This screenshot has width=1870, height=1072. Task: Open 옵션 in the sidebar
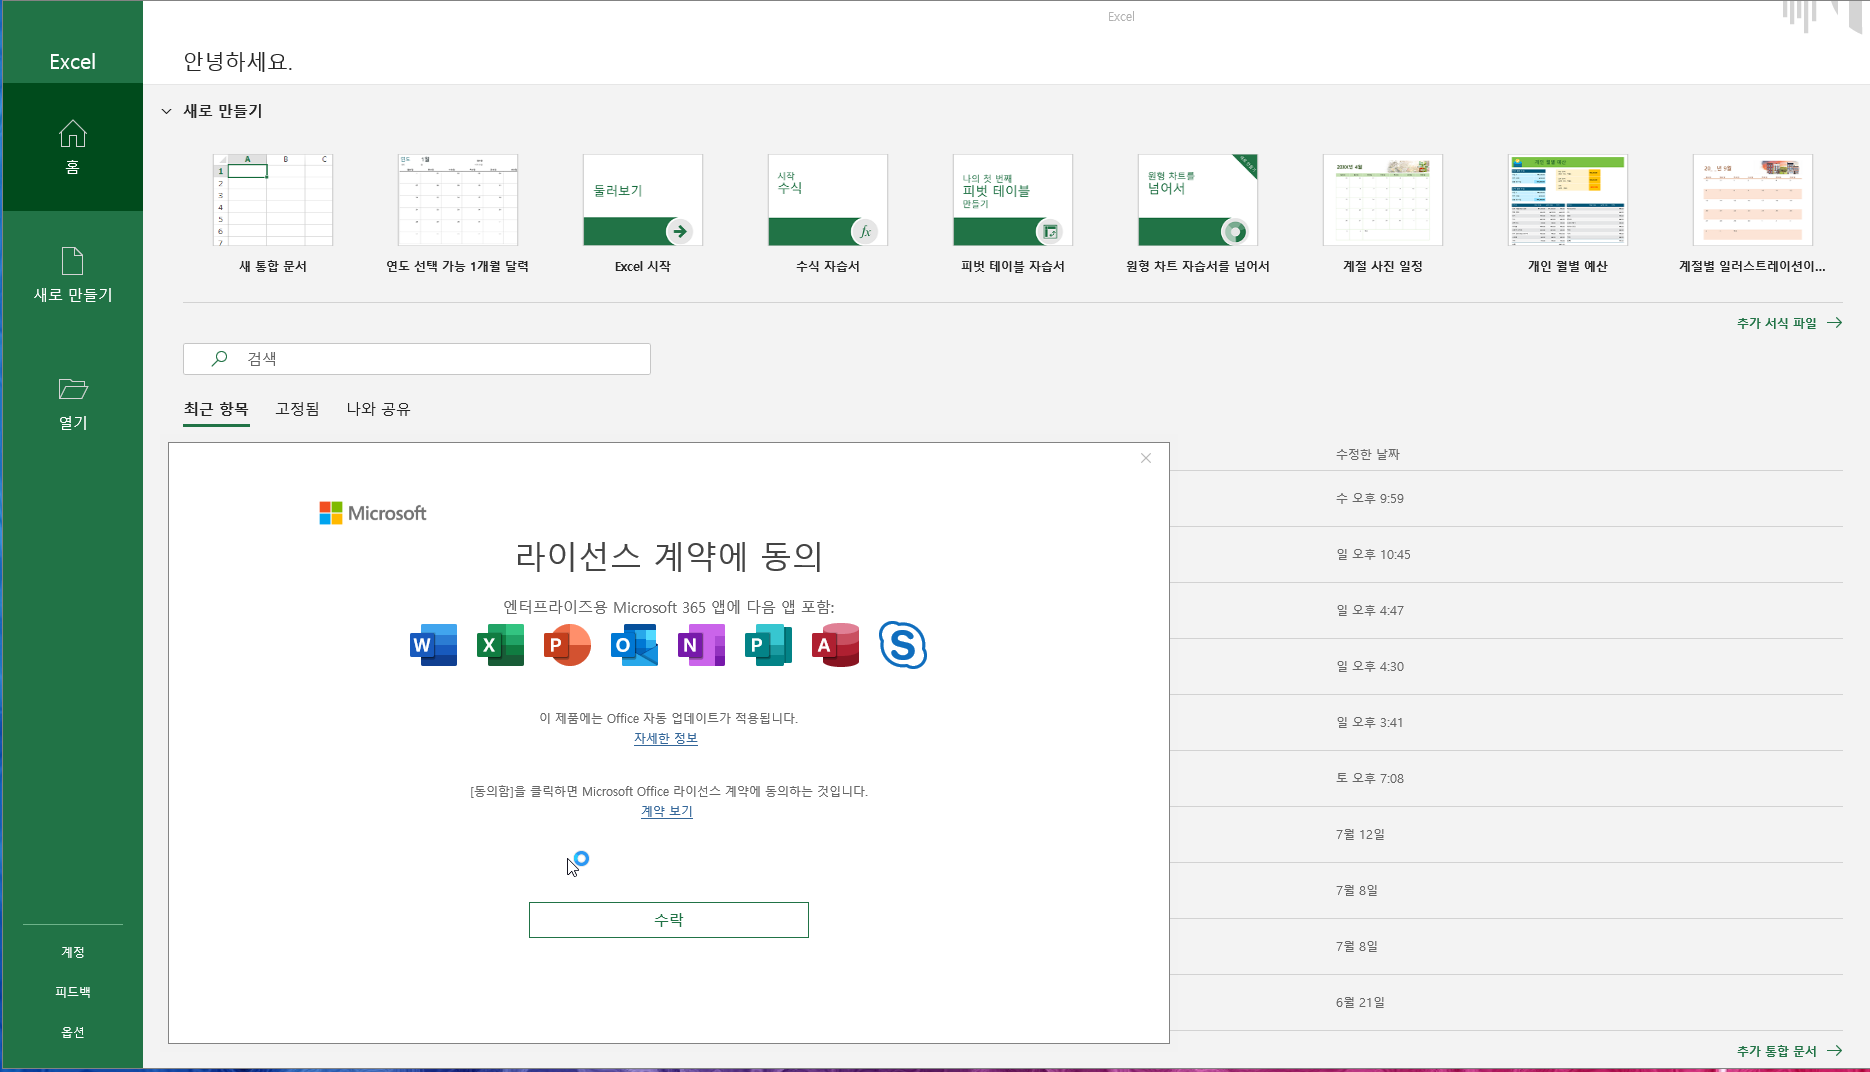point(73,1032)
